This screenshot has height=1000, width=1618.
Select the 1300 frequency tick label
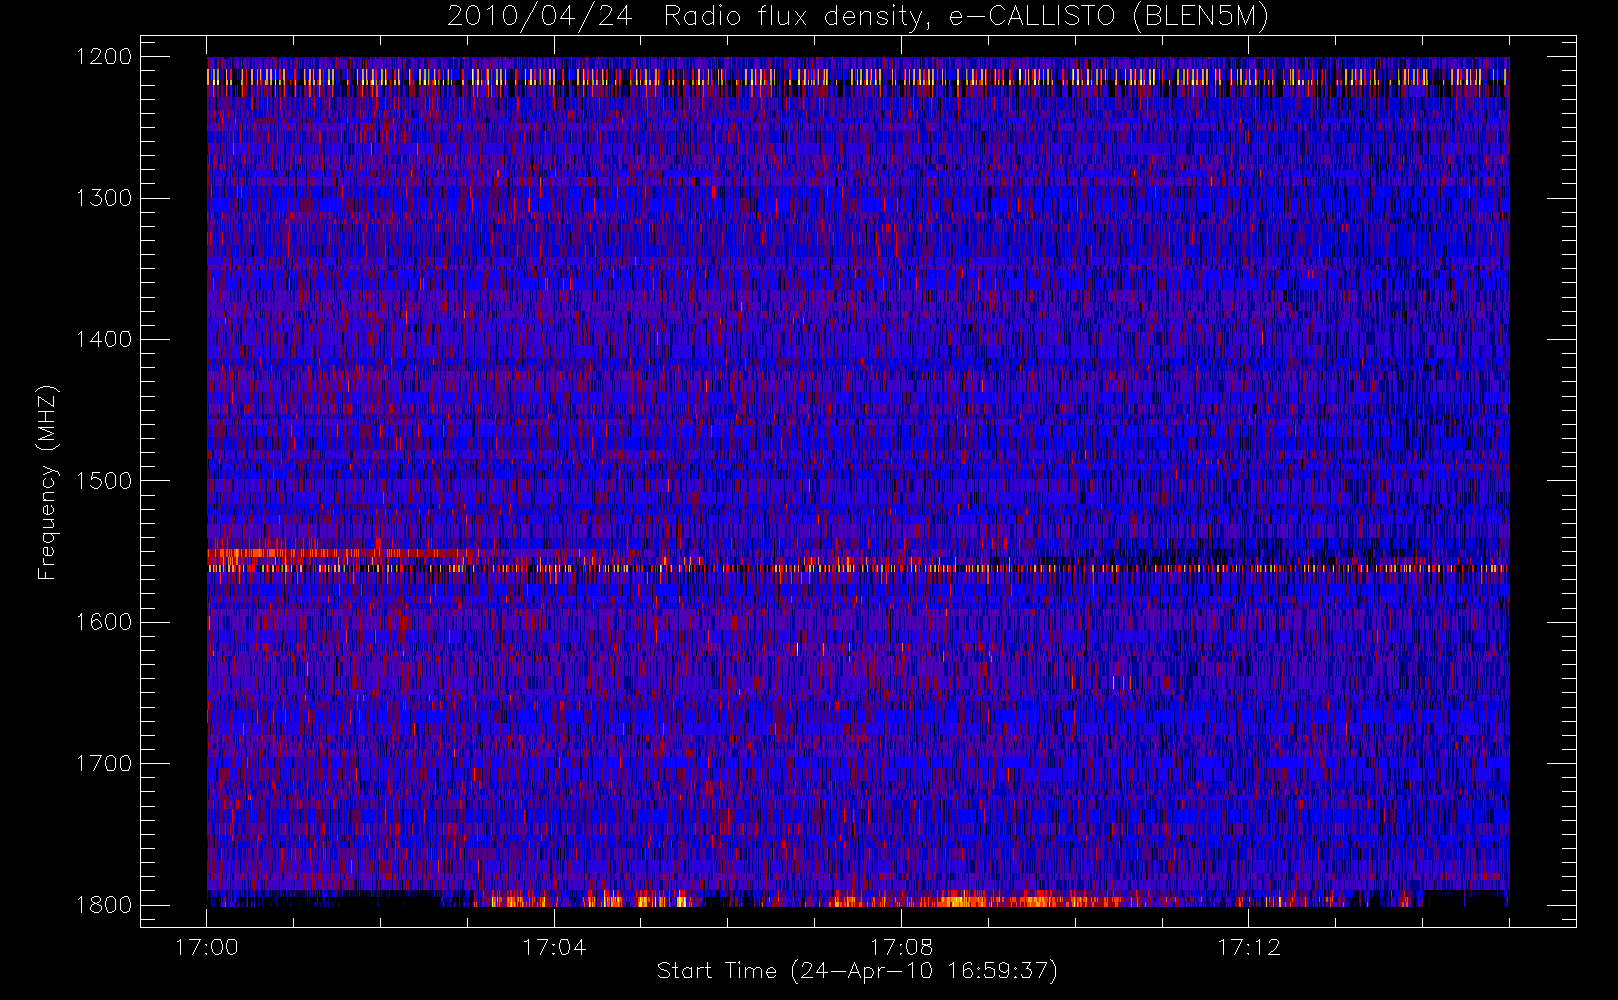104,198
